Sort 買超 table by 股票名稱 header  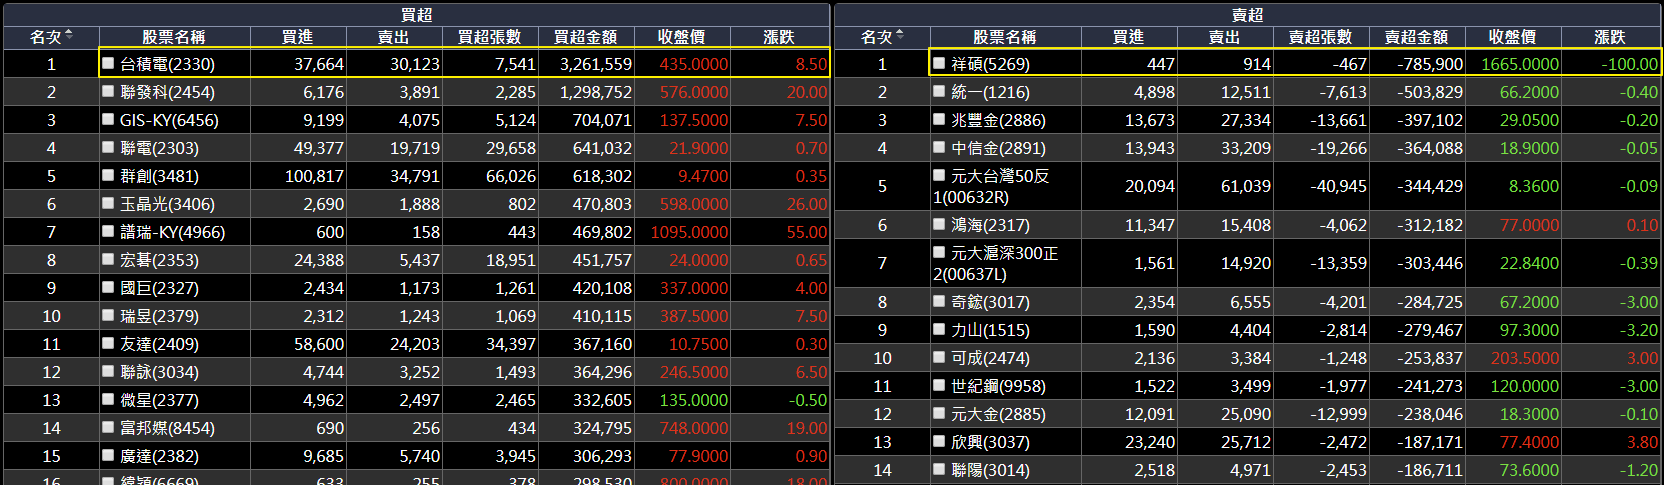click(x=173, y=37)
